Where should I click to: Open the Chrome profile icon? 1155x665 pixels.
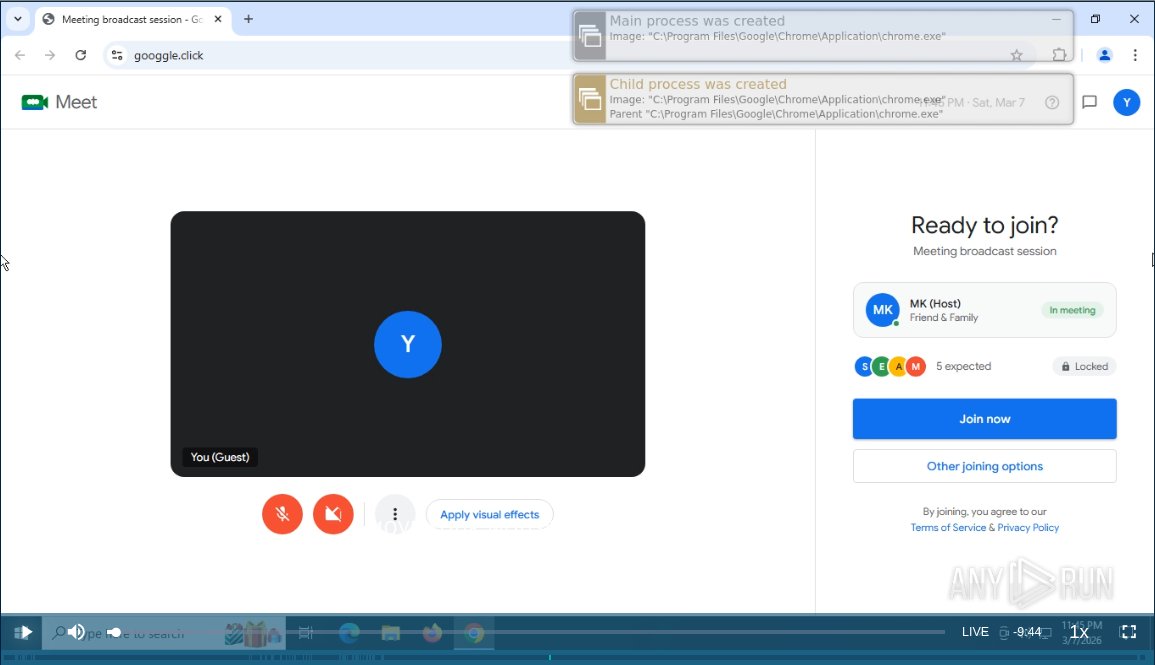1104,55
